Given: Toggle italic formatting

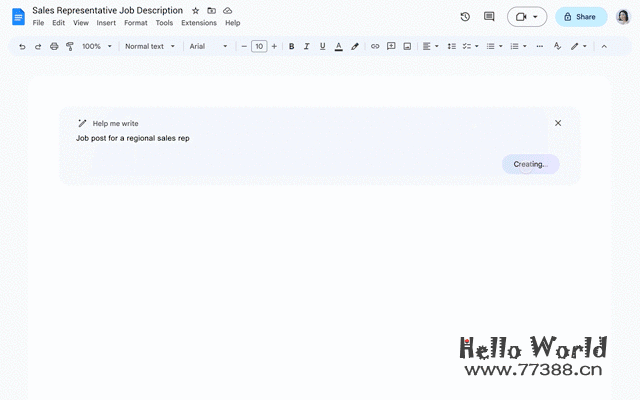Looking at the screenshot, I should tap(307, 47).
